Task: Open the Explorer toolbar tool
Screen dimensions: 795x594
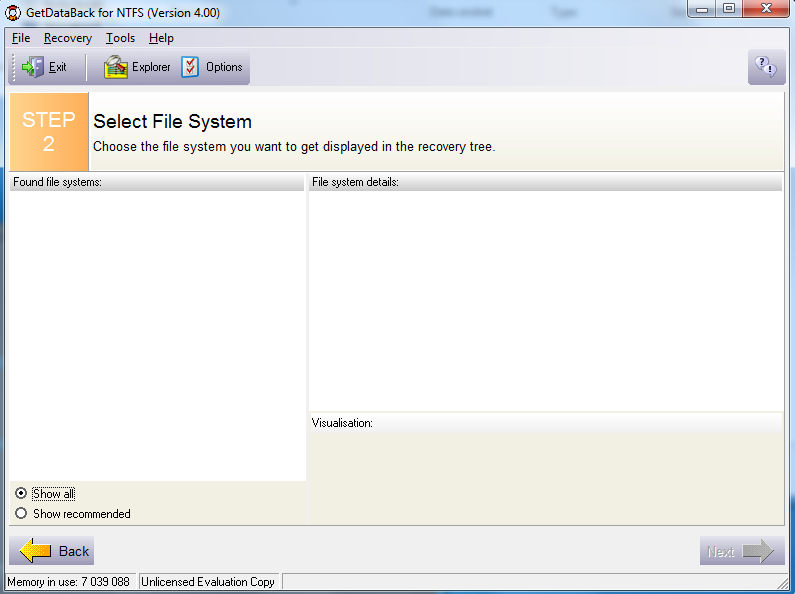Action: pos(137,67)
